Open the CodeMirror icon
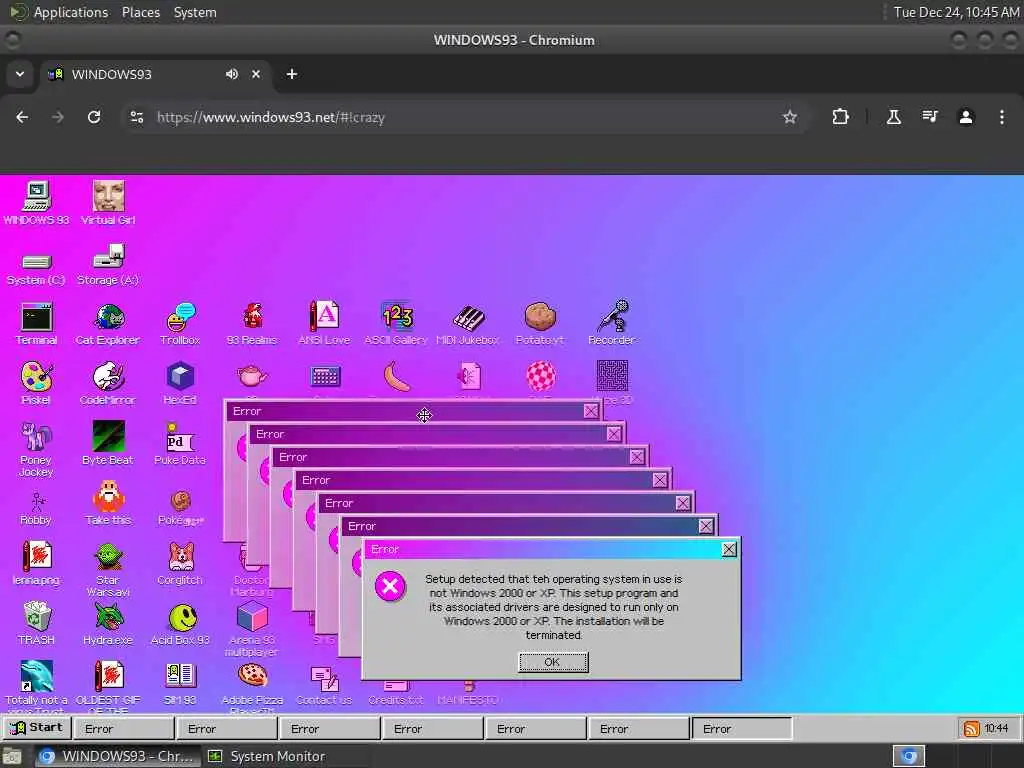 [x=108, y=384]
